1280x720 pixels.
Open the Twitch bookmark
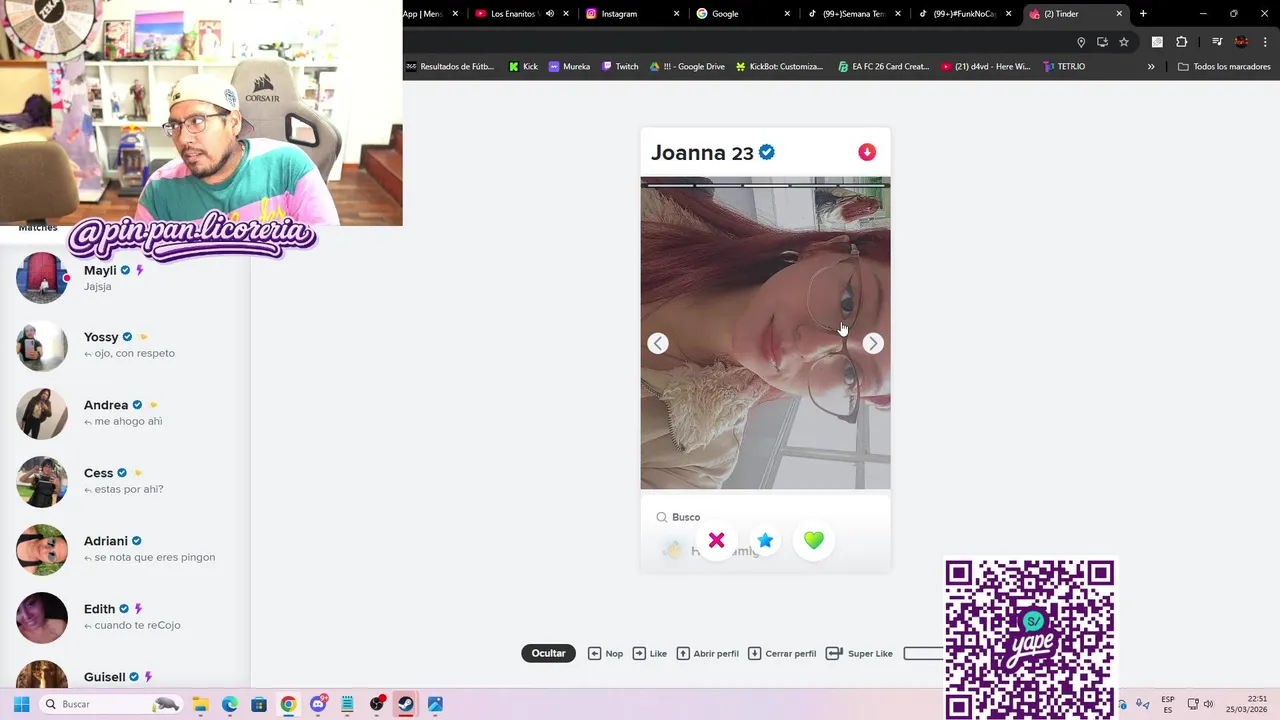point(620,67)
